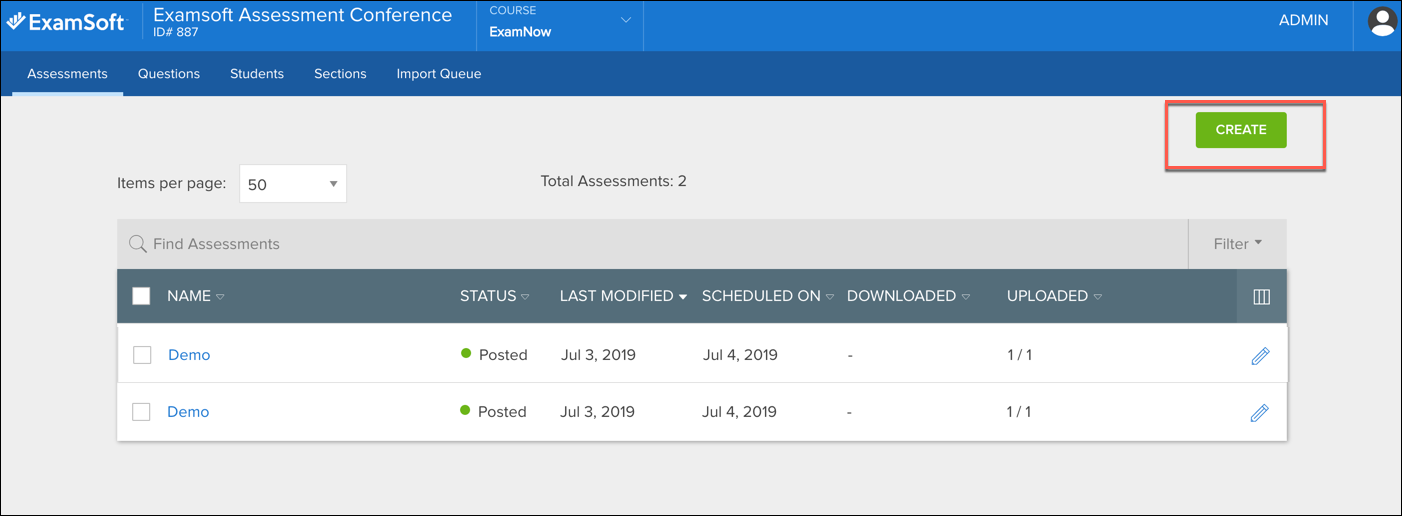The image size is (1402, 516).
Task: Open the first Demo assessment link
Action: (x=189, y=355)
